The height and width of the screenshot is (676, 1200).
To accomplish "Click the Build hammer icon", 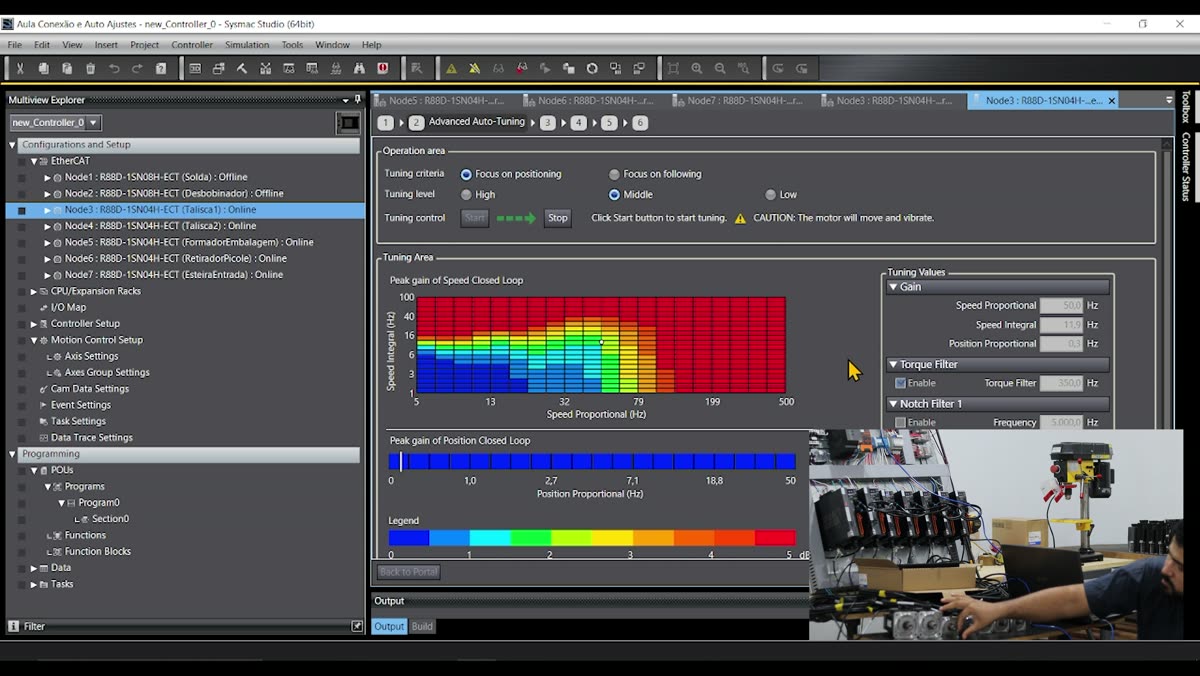I will [242, 68].
